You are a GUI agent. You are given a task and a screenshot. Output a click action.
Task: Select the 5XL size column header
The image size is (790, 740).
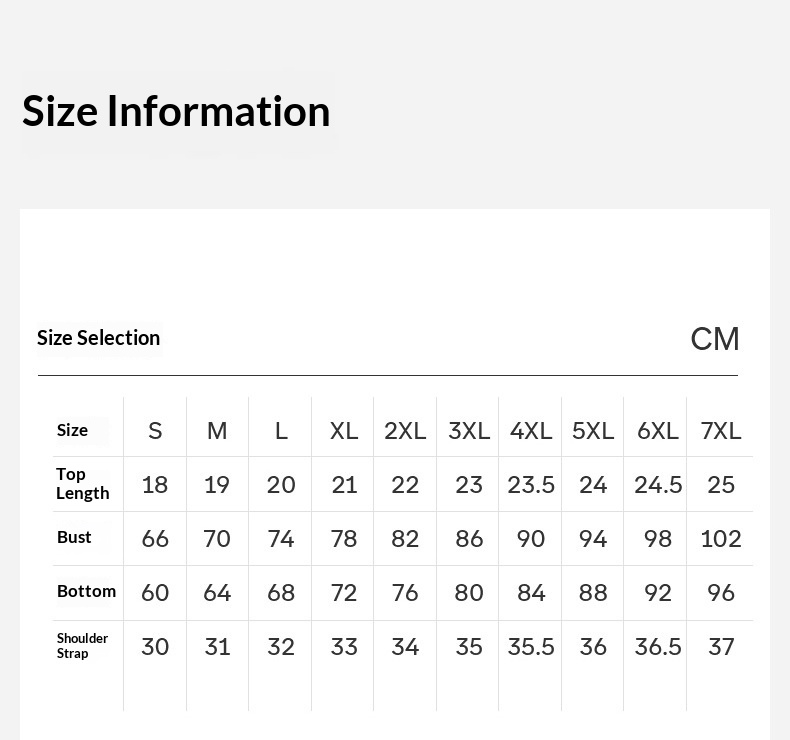coord(593,430)
